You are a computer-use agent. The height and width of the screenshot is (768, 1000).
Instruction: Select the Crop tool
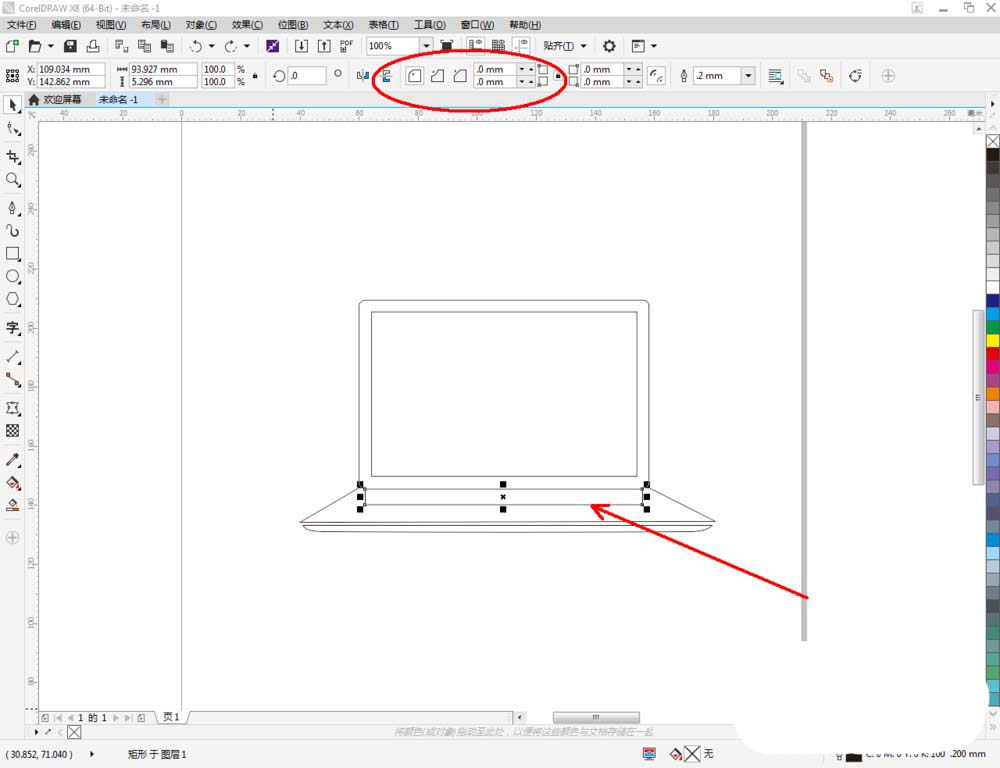[13, 157]
